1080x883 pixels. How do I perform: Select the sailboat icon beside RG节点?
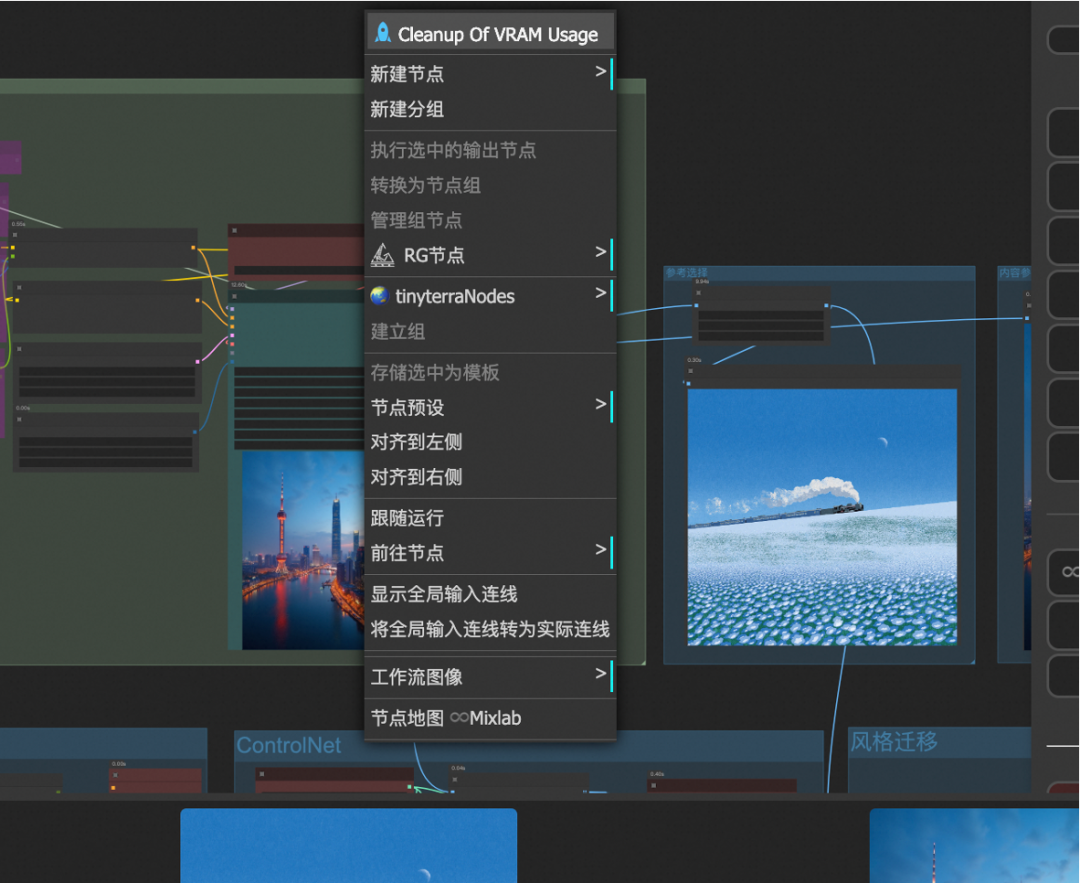(x=383, y=255)
